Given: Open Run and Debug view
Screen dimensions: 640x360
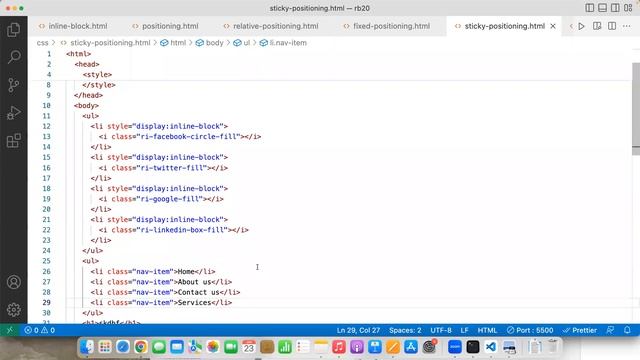Looking at the screenshot, I should pyautogui.click(x=13, y=113).
